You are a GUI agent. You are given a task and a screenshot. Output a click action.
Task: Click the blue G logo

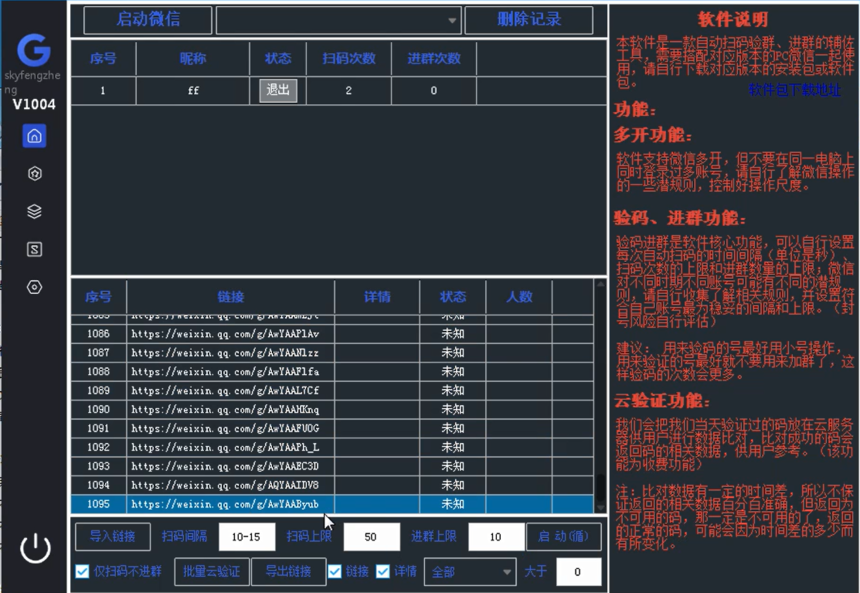tap(34, 49)
